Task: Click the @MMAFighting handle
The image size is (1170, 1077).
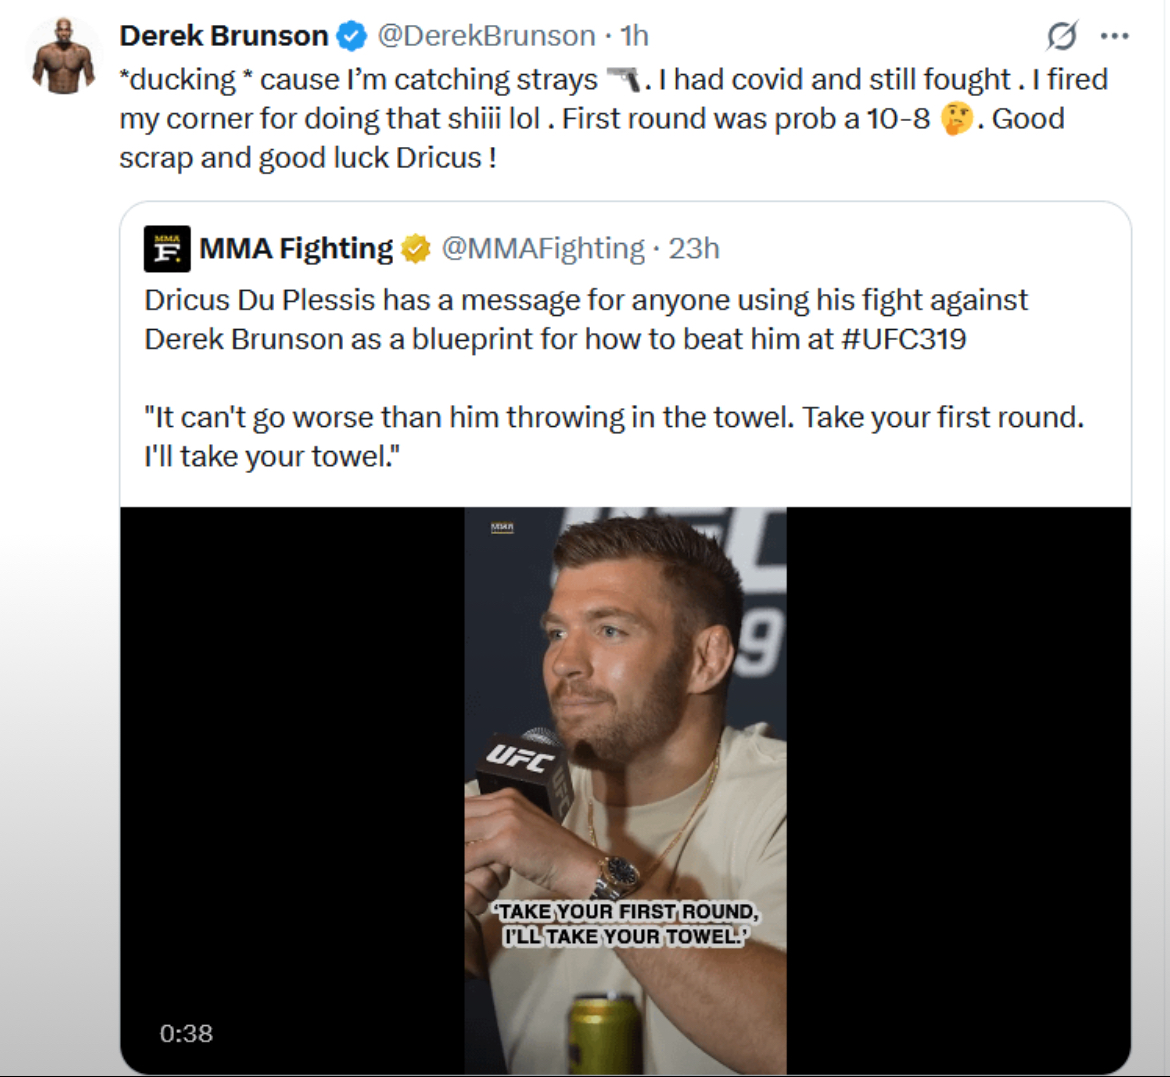Action: click(543, 248)
